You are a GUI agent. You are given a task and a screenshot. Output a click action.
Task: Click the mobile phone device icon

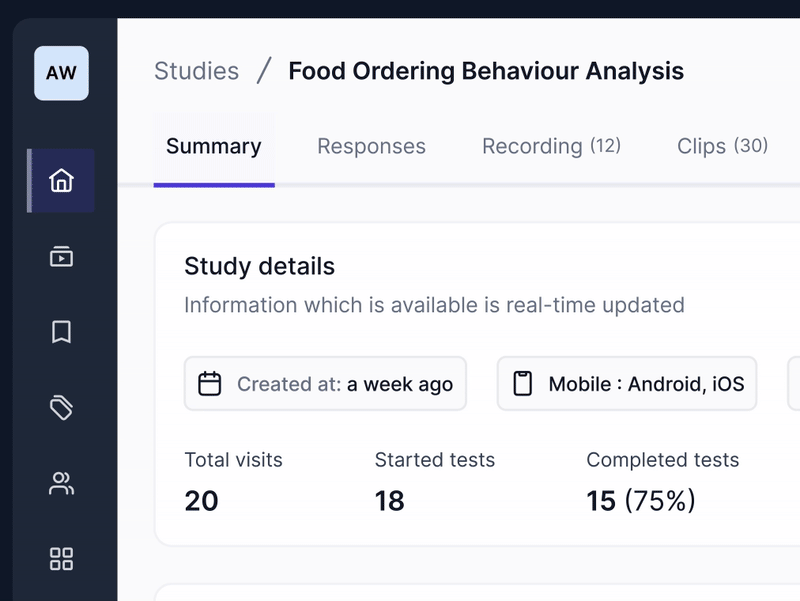523,384
